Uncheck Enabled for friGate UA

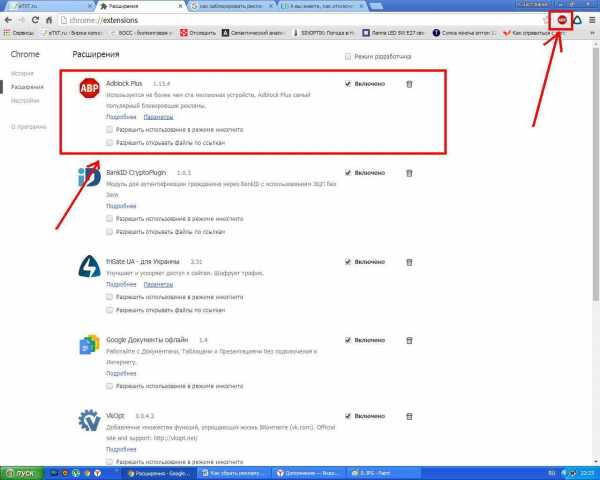coord(347,262)
